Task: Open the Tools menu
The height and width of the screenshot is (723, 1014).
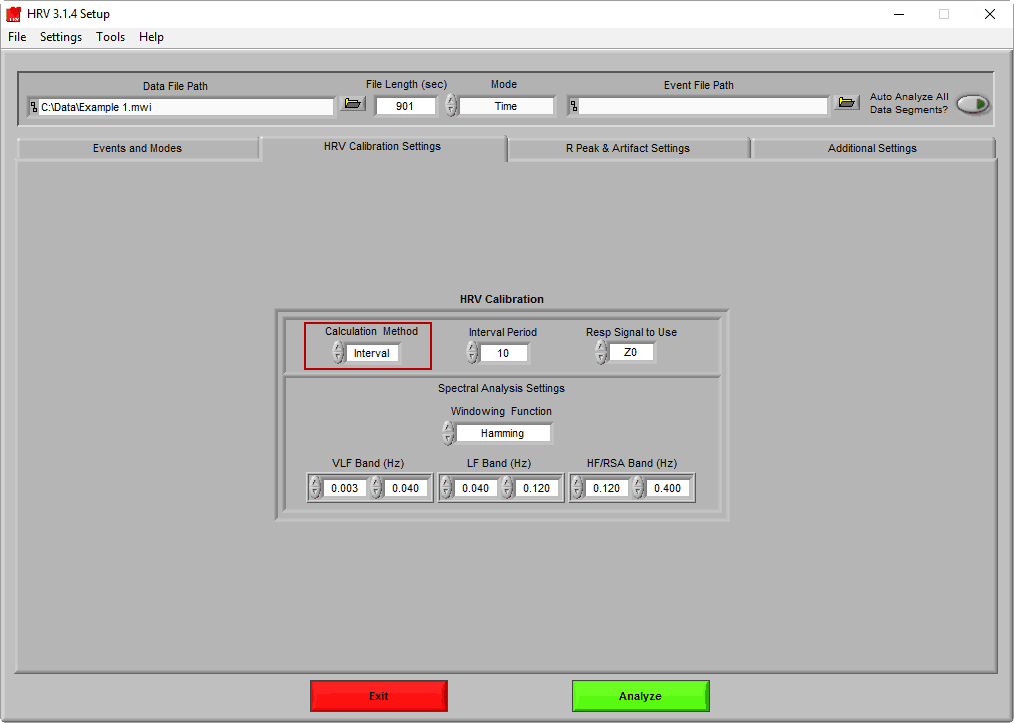Action: (x=111, y=37)
